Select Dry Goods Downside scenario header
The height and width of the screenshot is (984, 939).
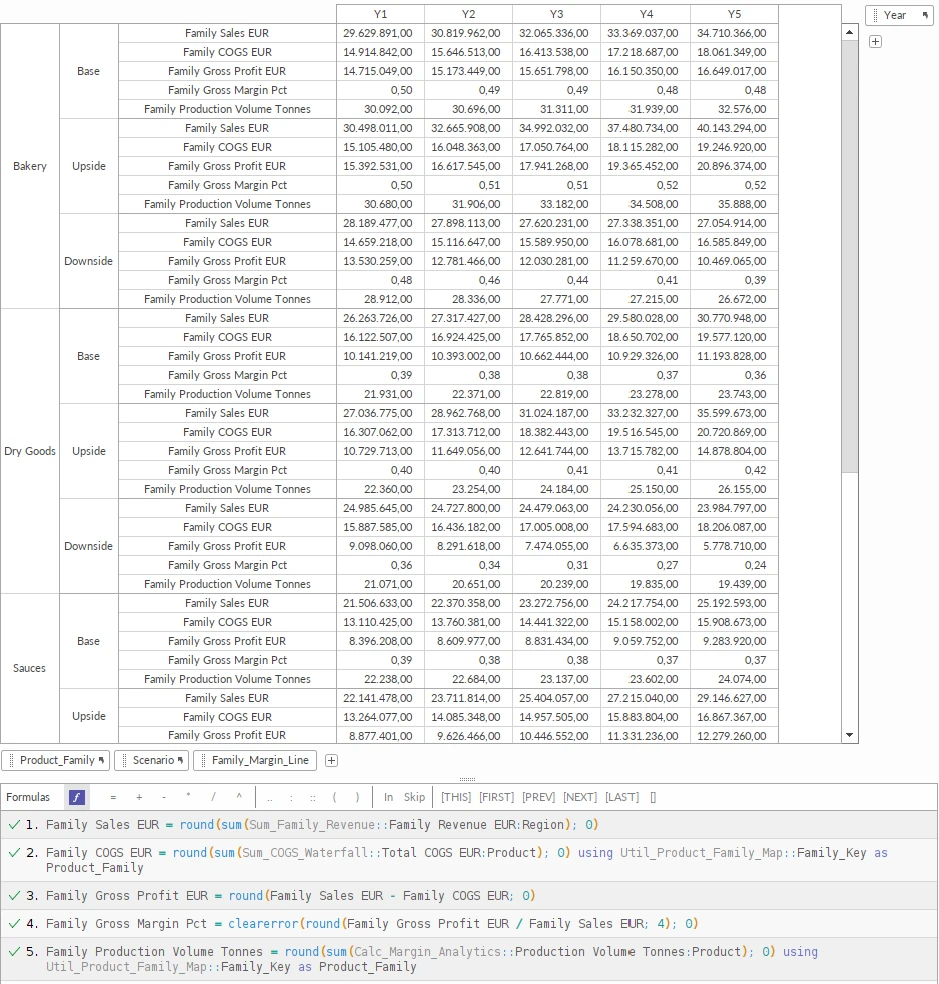coord(89,546)
